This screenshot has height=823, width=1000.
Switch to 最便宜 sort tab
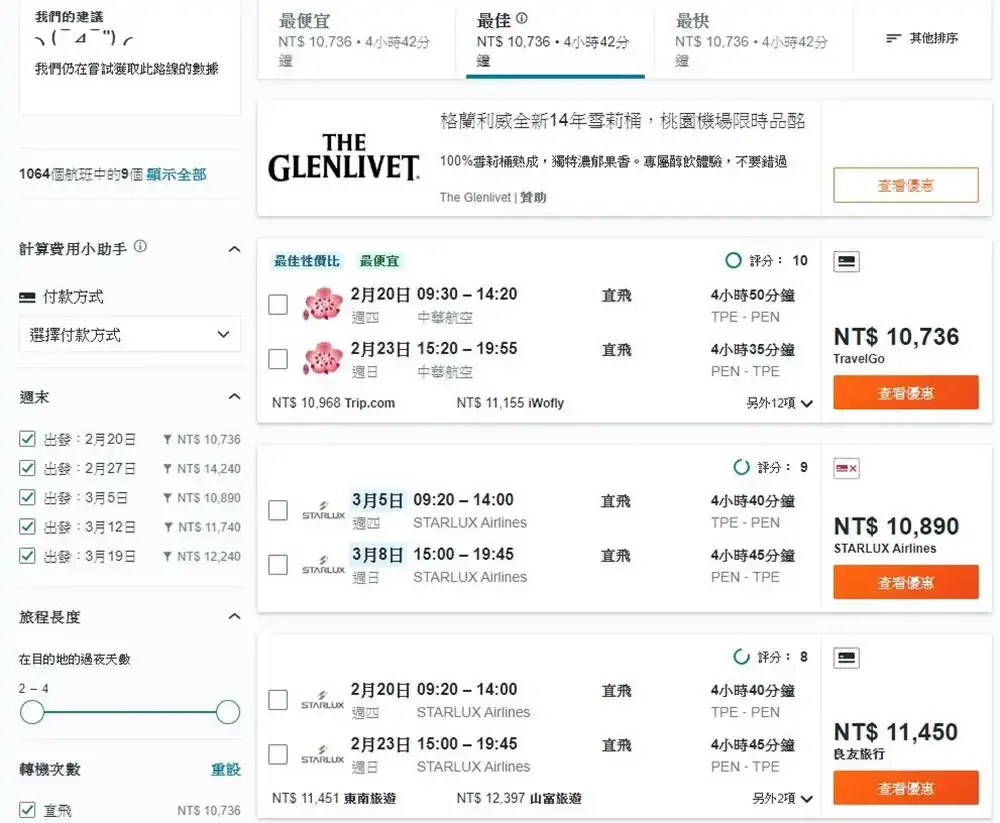click(x=356, y=40)
